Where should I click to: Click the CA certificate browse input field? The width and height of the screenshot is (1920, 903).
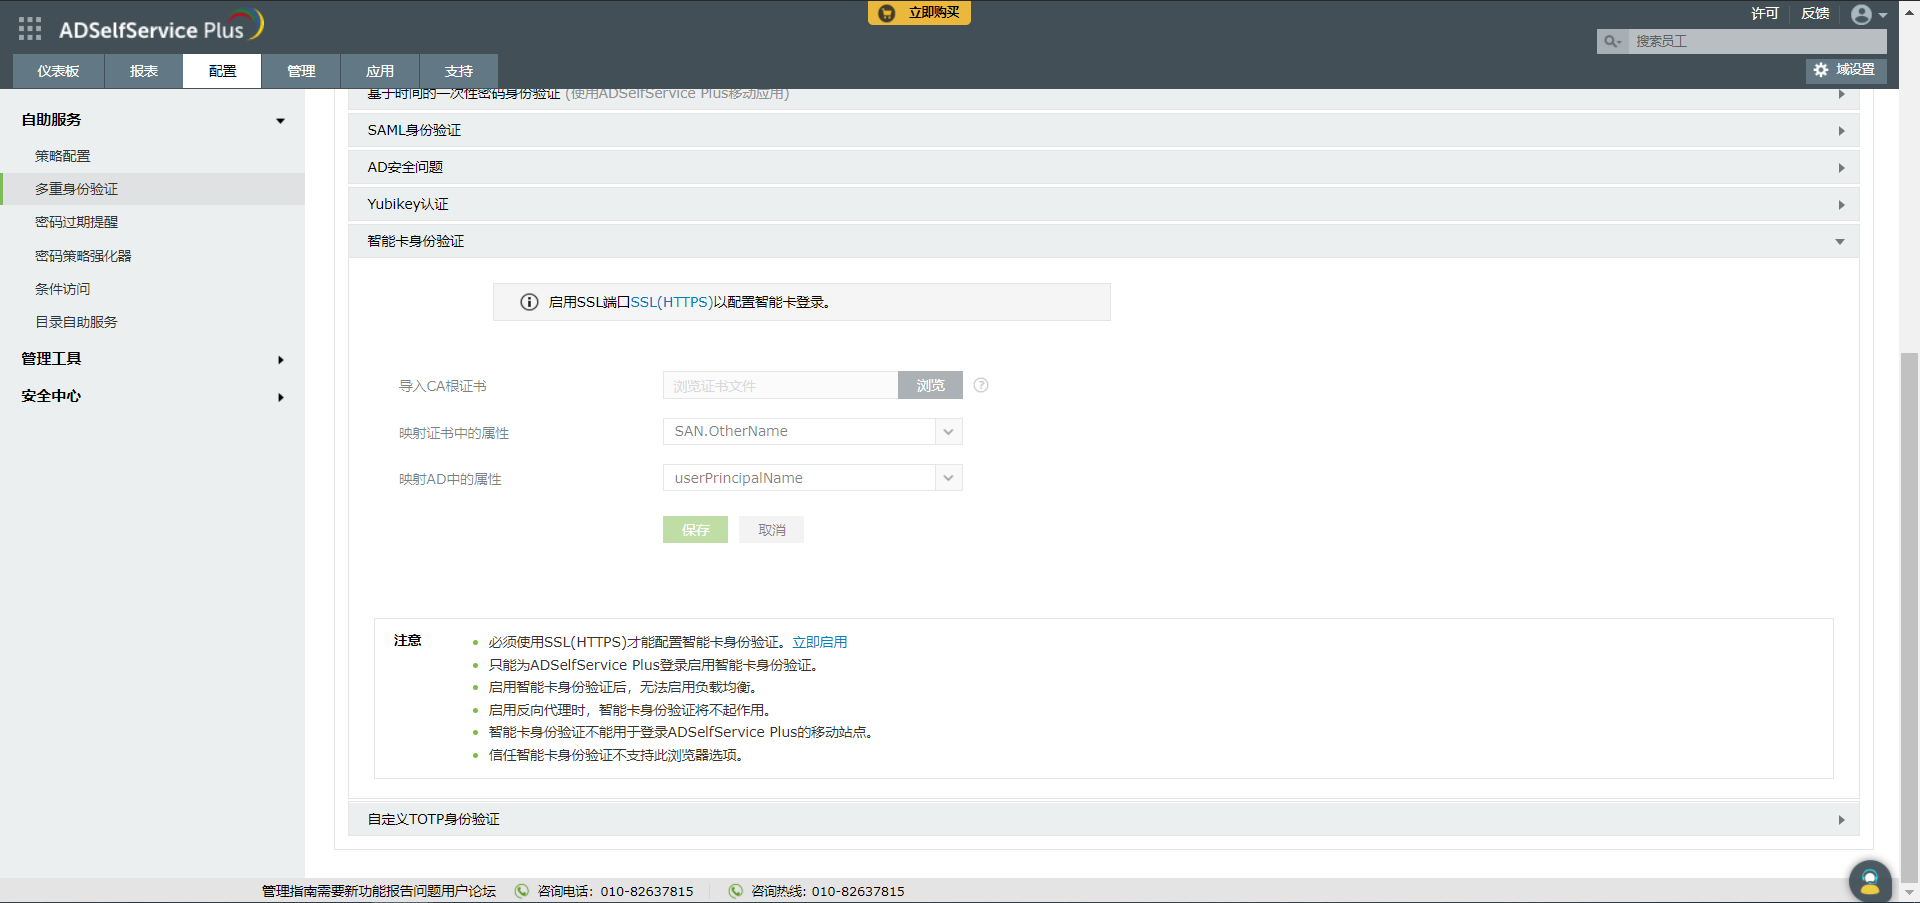click(x=780, y=385)
